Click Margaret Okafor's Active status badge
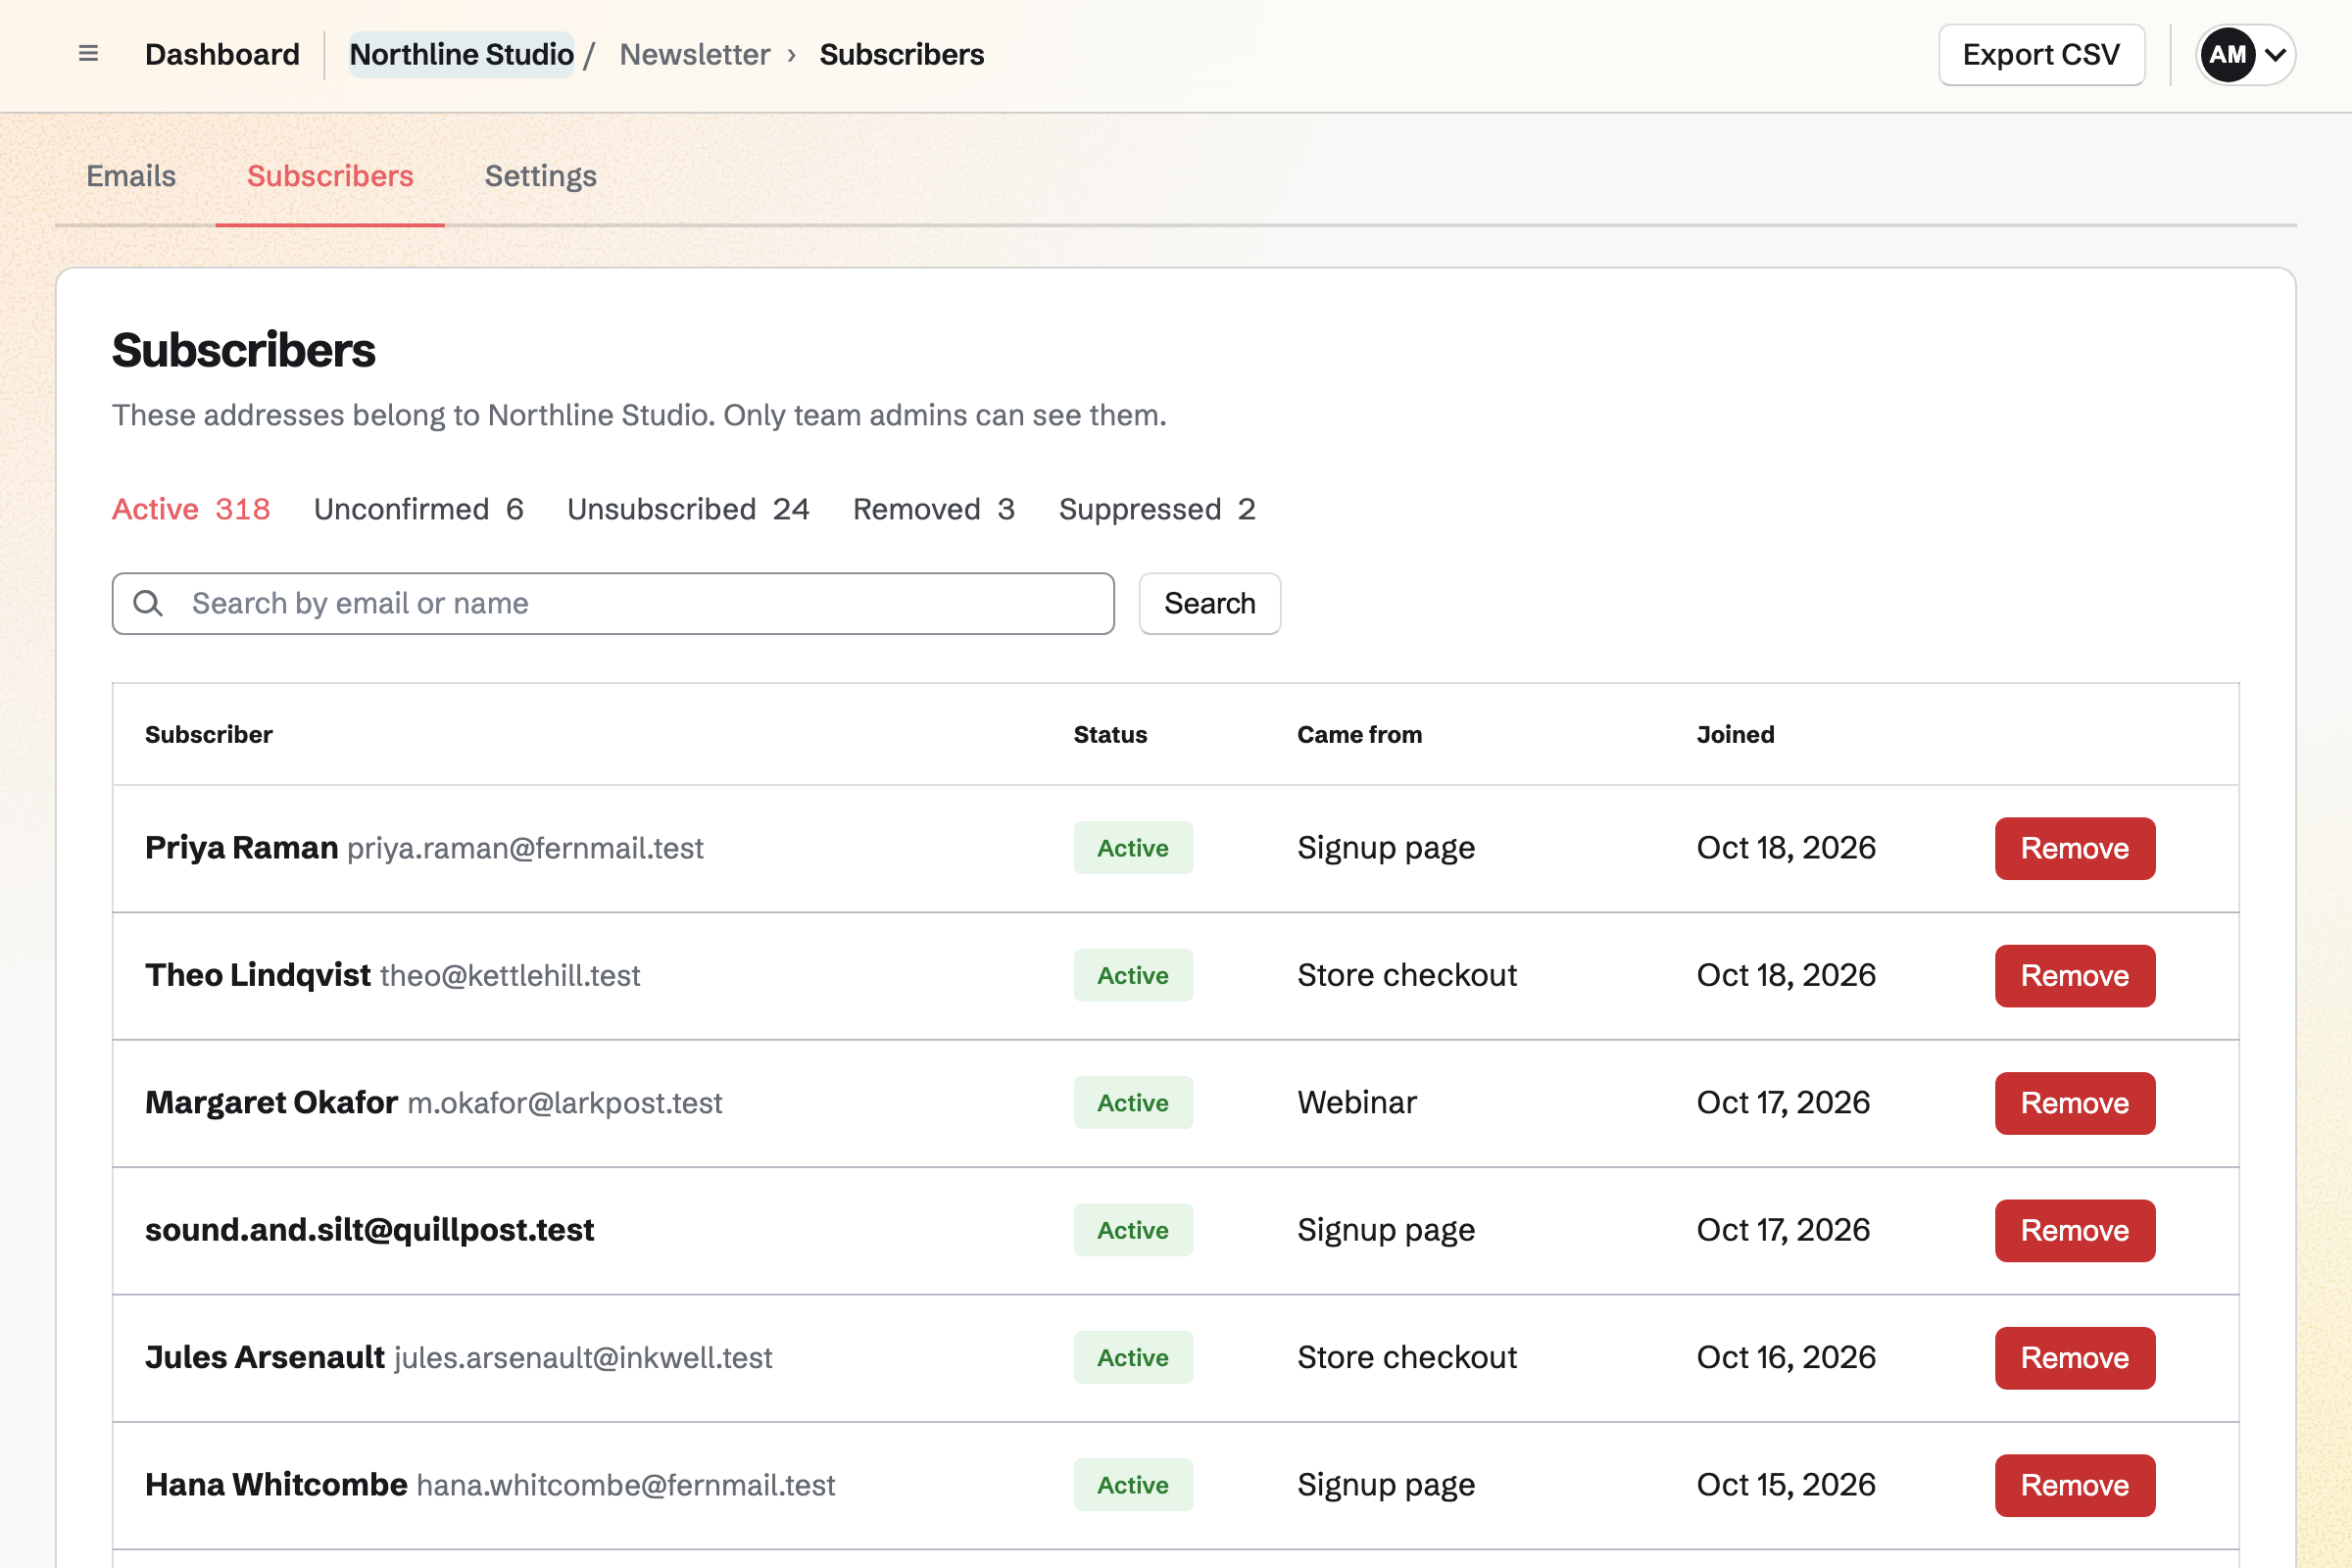 [x=1133, y=1103]
